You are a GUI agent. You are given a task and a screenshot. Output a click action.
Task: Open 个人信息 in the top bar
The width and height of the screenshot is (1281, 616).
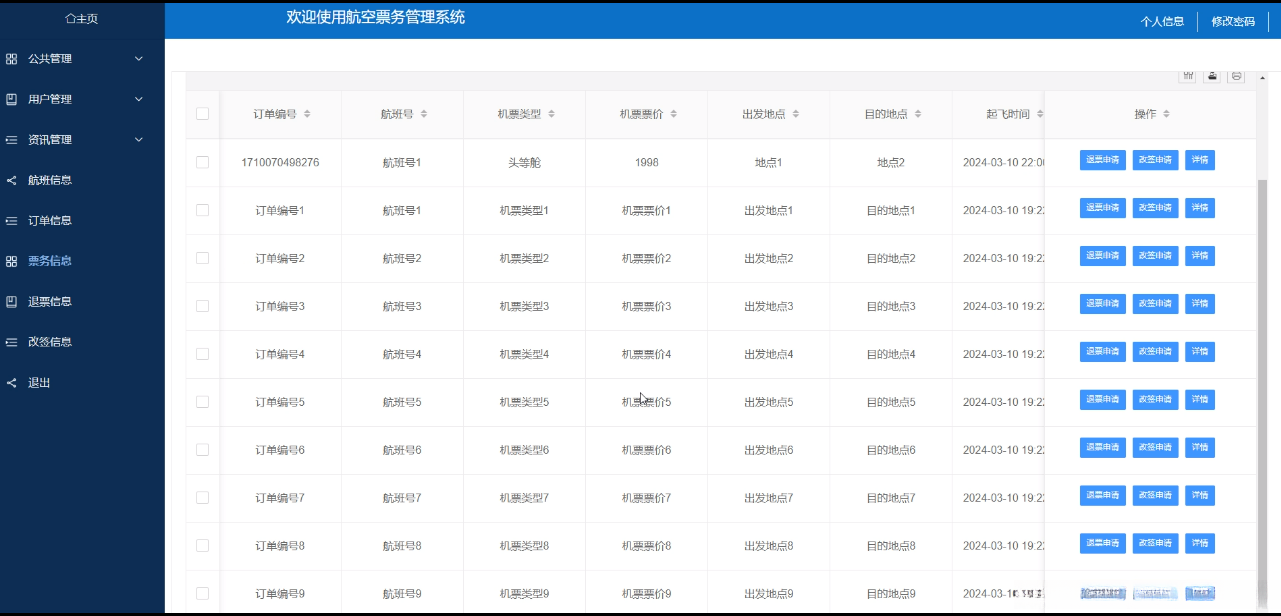click(1162, 21)
